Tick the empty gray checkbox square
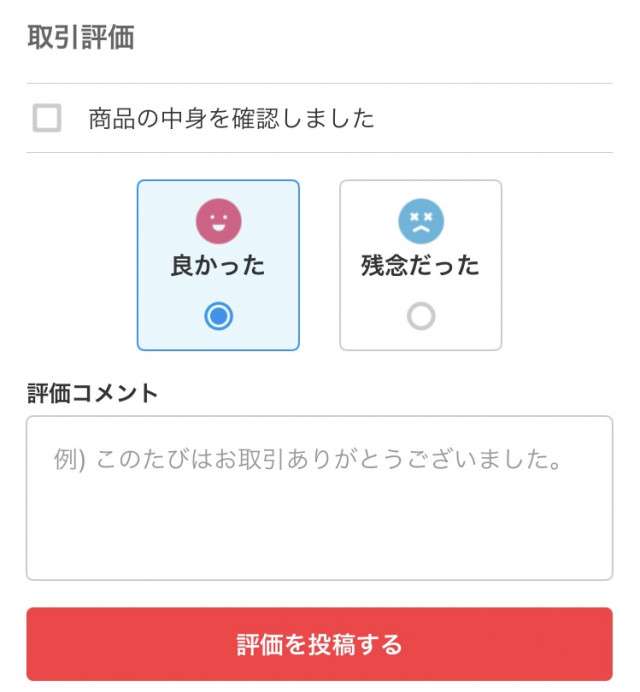 (x=47, y=118)
